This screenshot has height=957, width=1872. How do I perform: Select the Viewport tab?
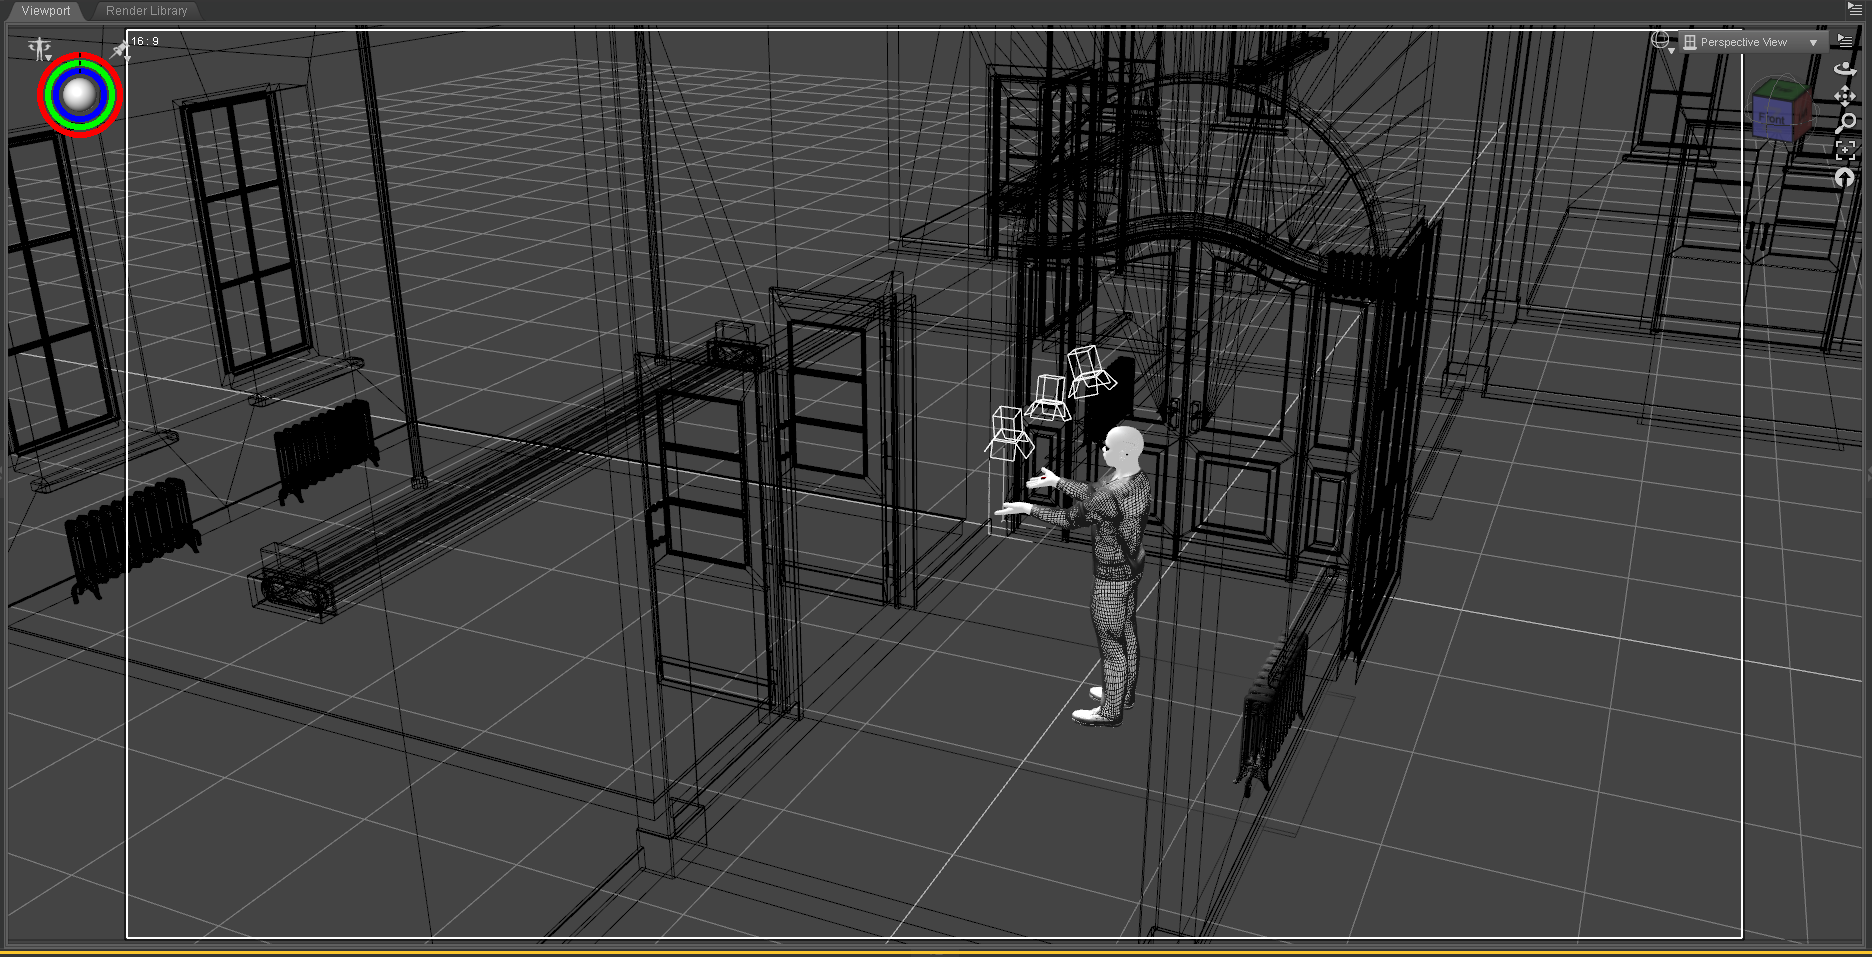coord(46,11)
